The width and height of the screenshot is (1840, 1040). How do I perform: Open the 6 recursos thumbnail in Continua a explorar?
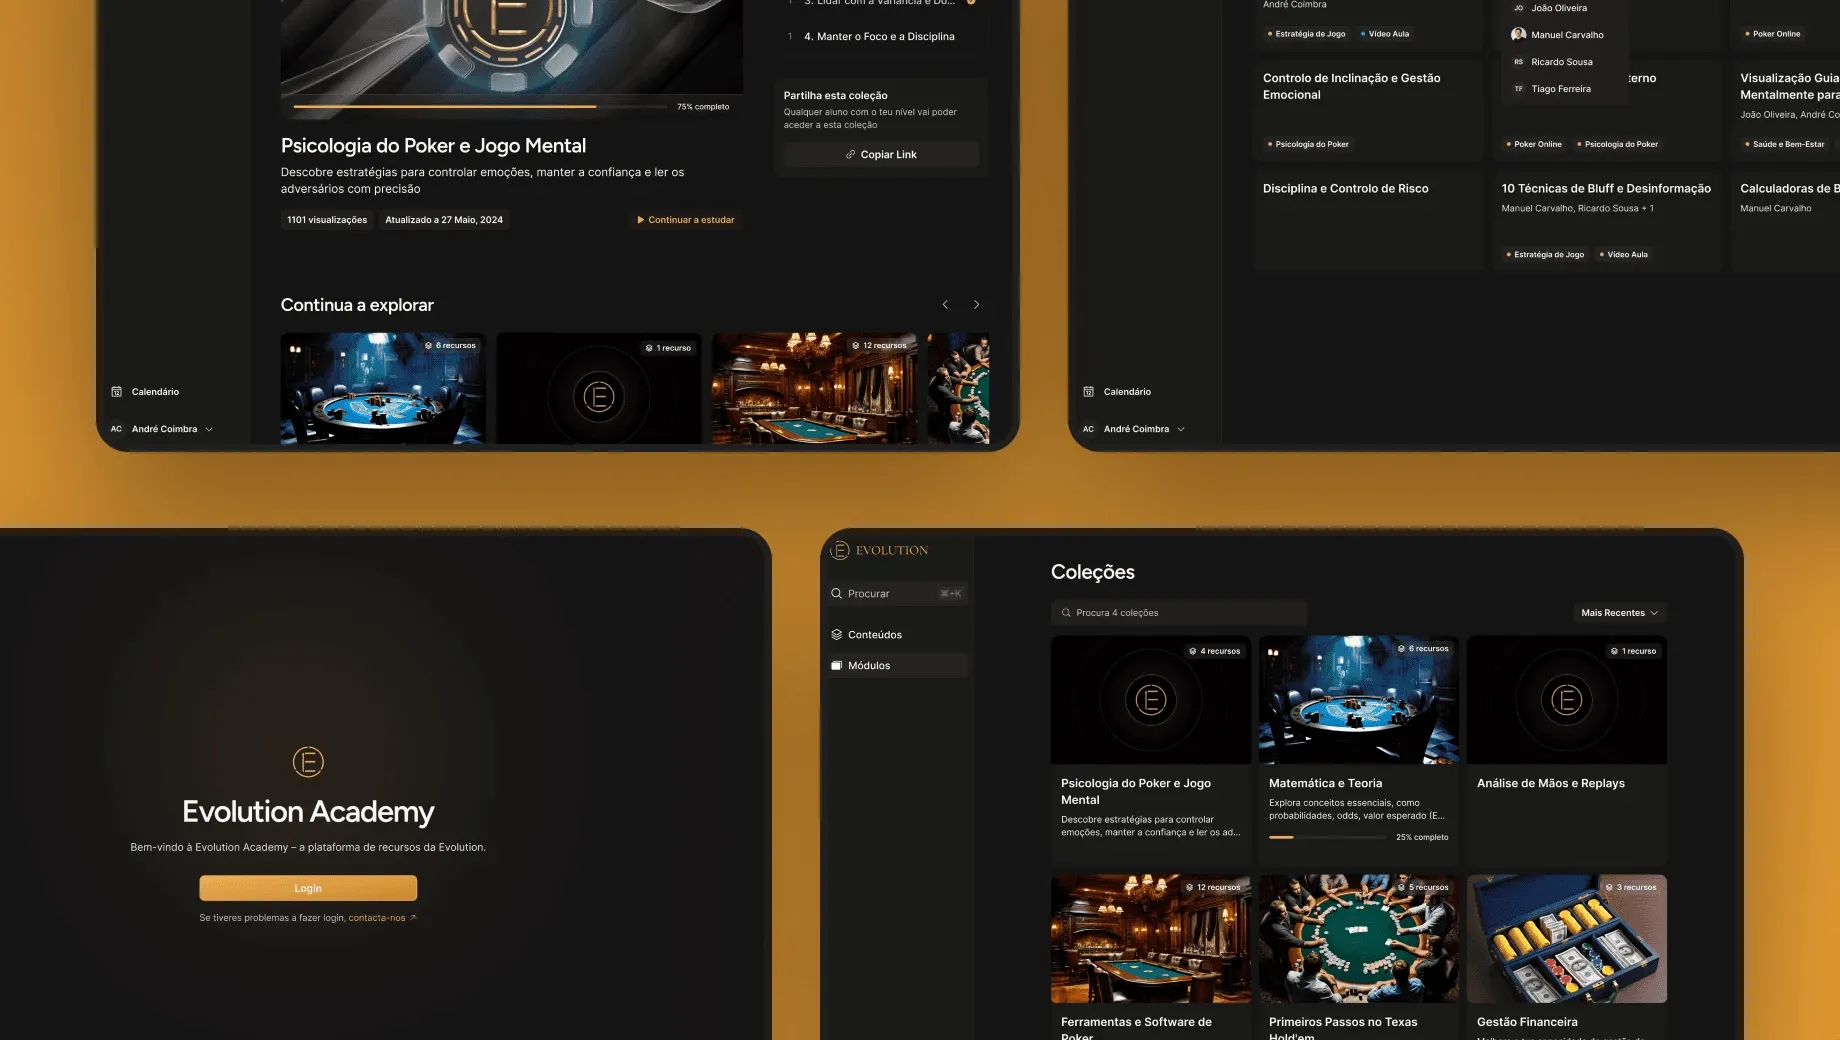coord(383,389)
